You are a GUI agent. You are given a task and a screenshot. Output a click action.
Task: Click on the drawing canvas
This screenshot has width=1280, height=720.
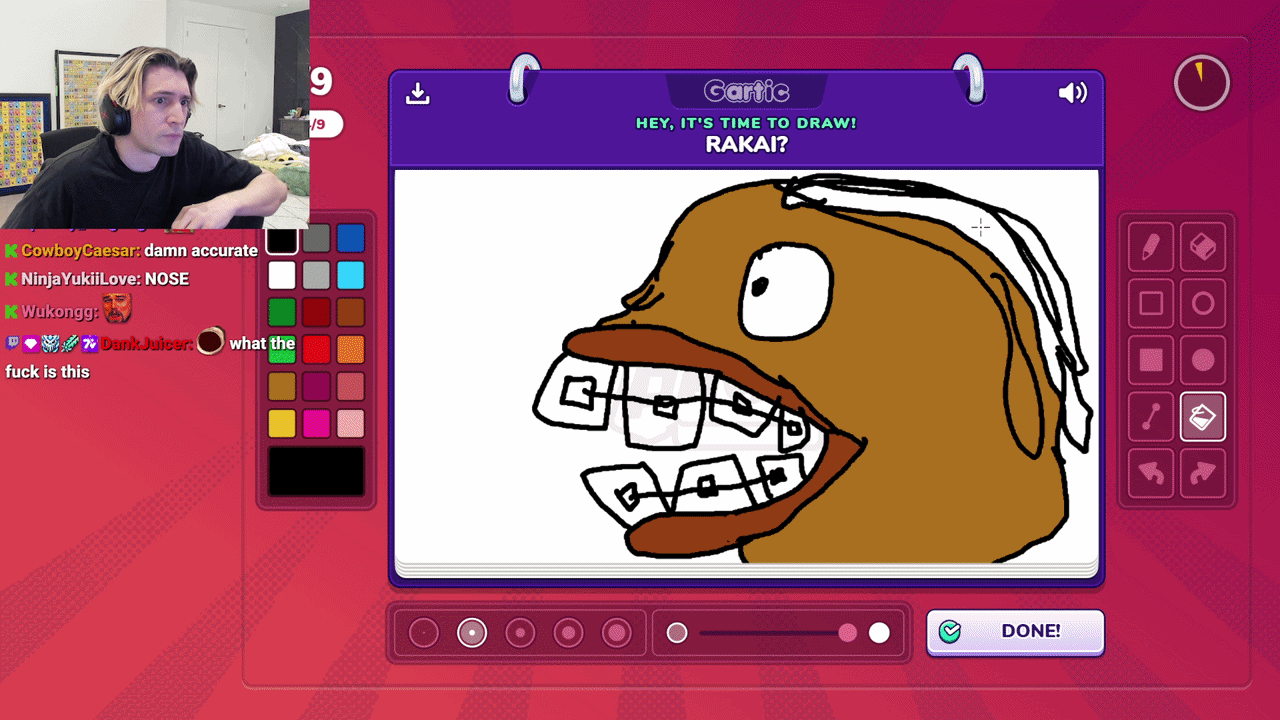746,367
